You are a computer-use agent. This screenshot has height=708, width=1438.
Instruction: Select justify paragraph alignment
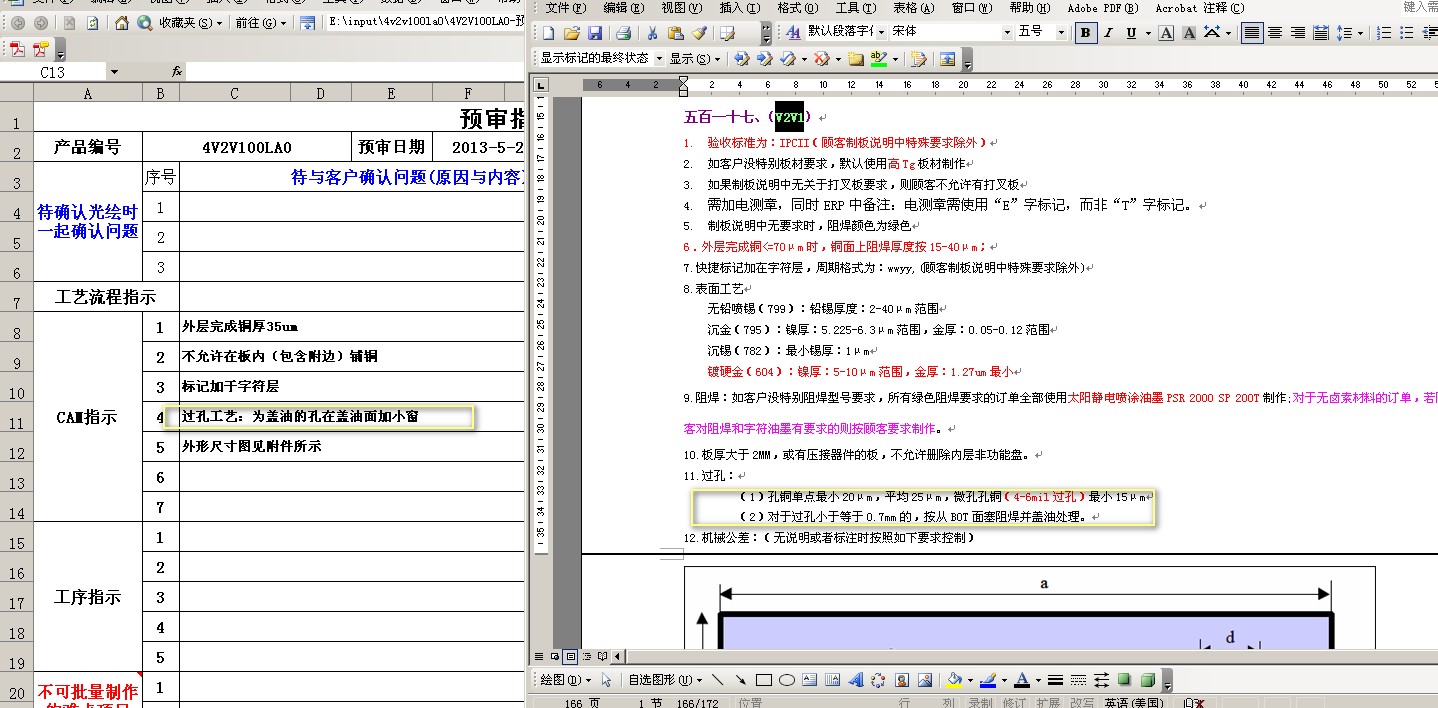1252,33
